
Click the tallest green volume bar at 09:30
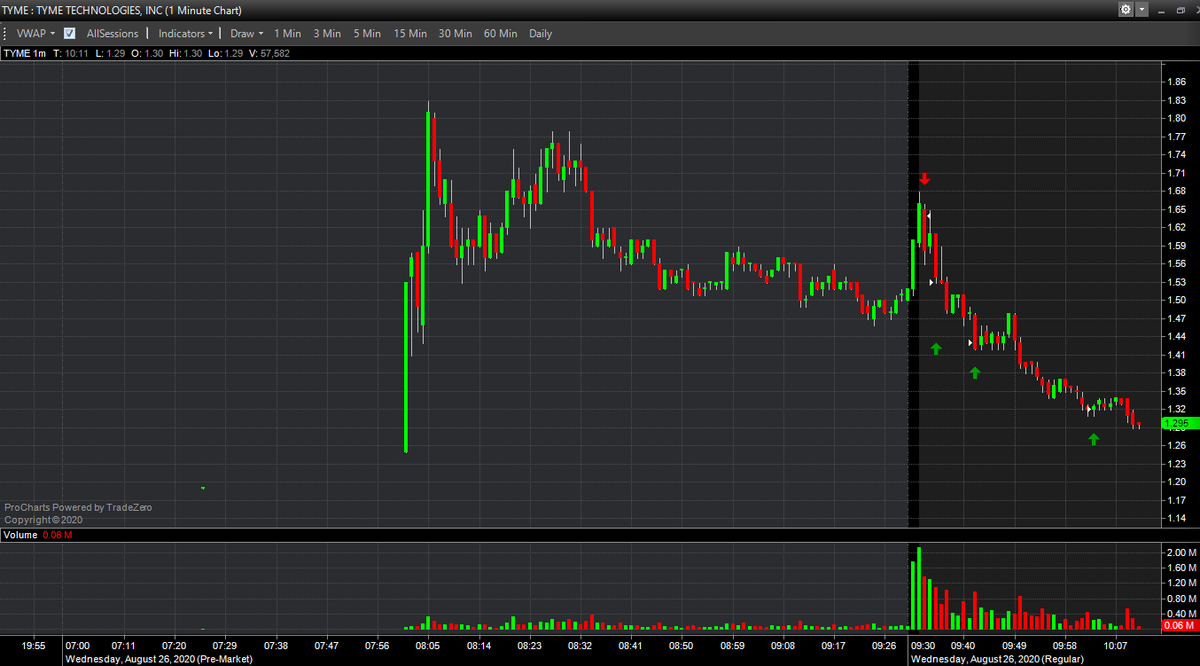click(x=919, y=589)
